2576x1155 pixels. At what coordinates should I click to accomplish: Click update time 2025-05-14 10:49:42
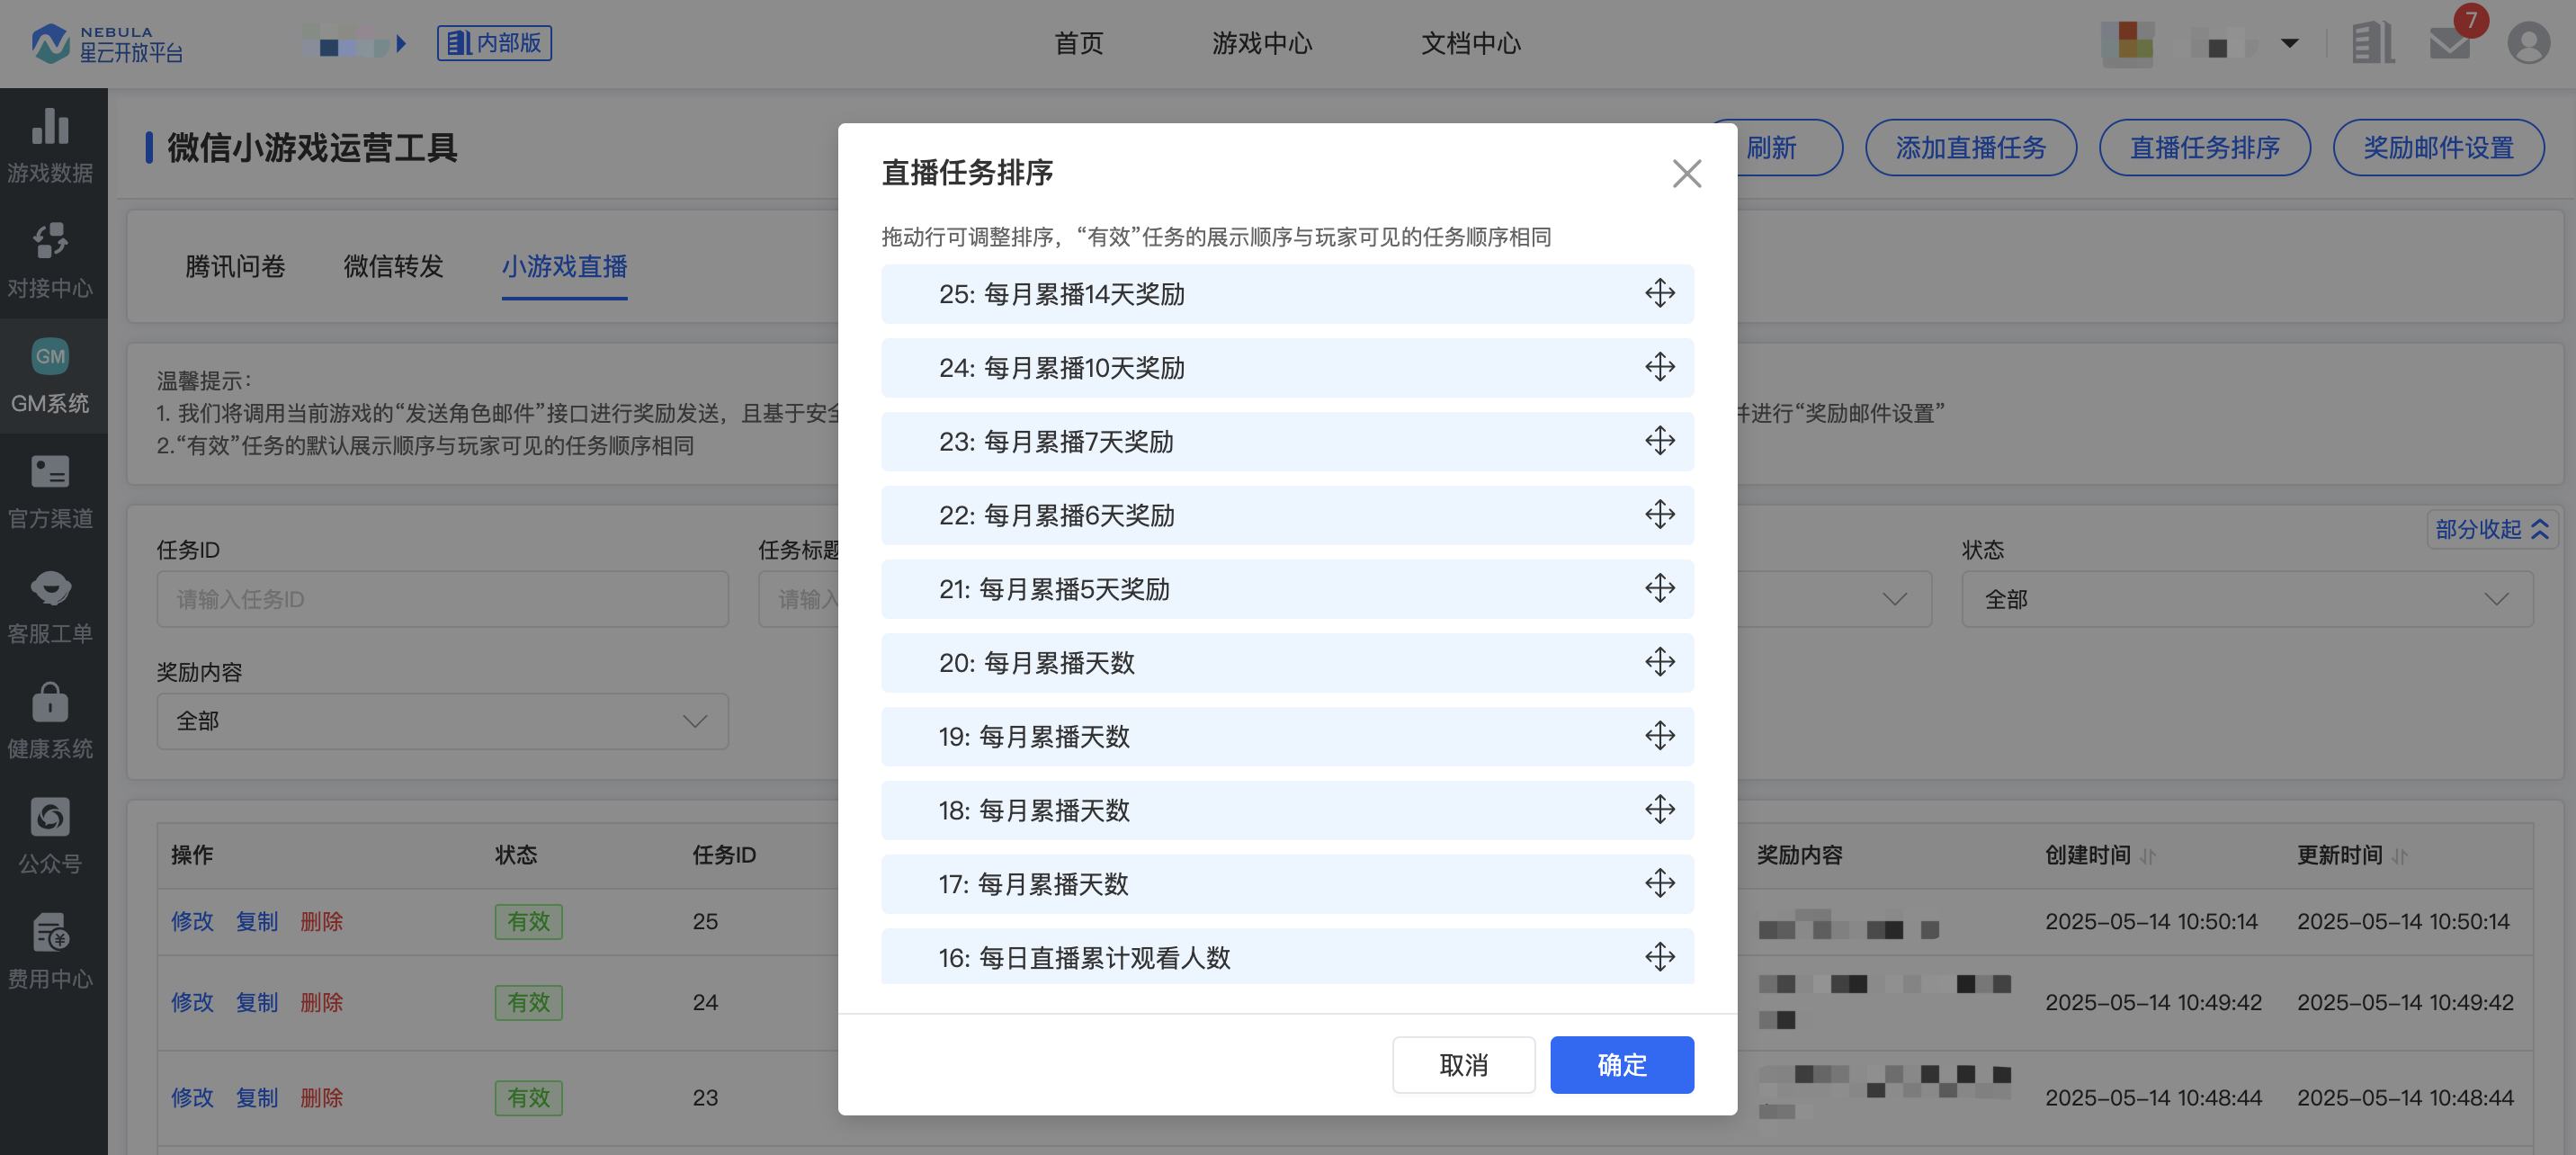point(2405,1002)
